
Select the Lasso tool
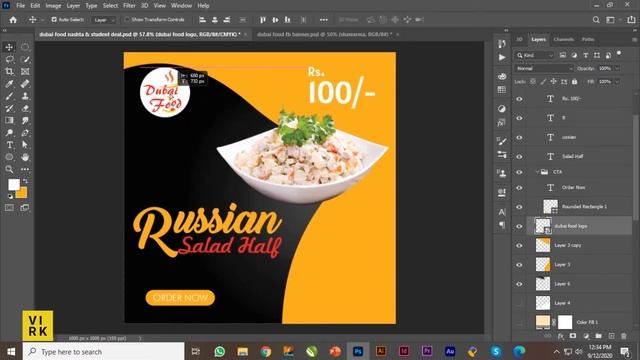coord(9,59)
